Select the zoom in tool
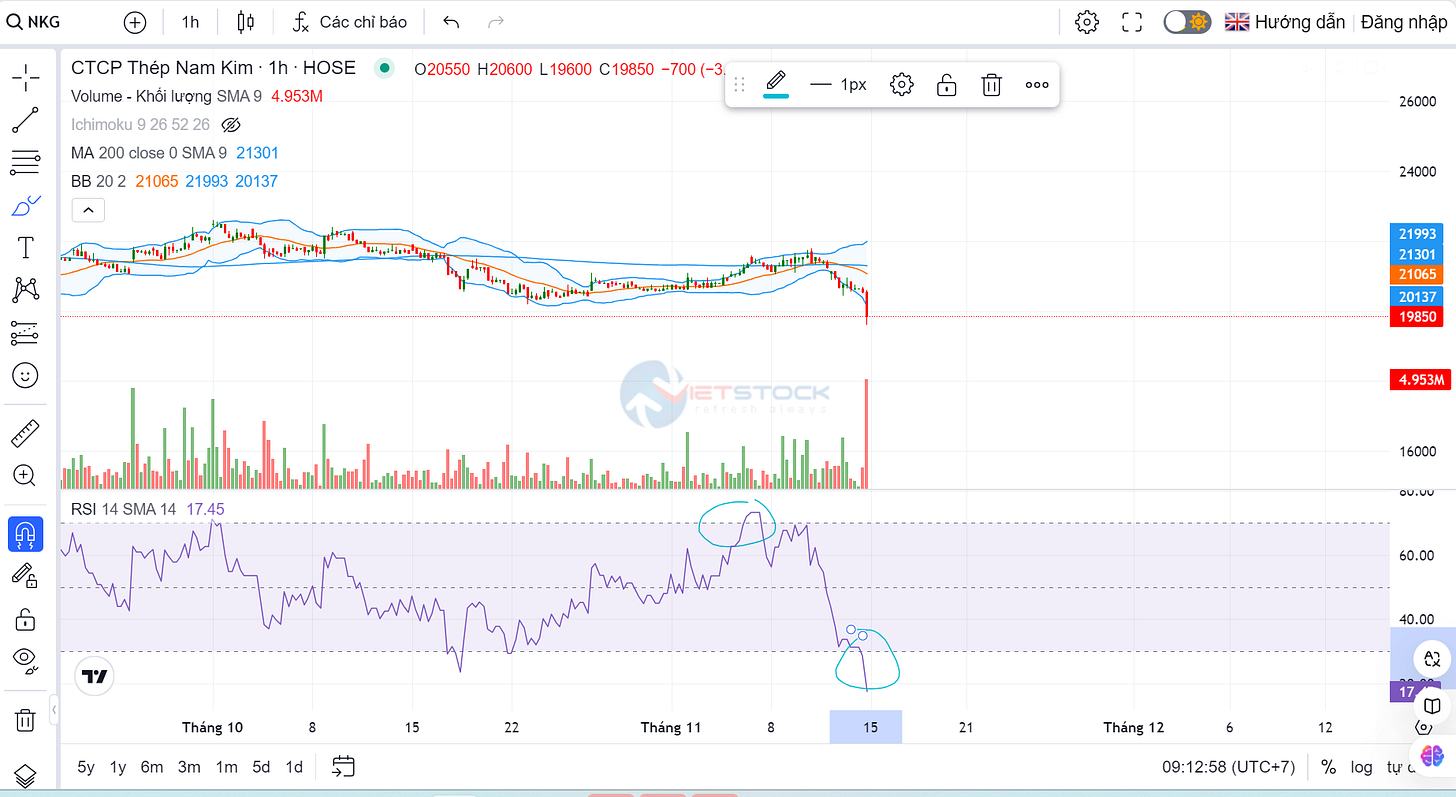This screenshot has height=797, width=1456. 25,476
